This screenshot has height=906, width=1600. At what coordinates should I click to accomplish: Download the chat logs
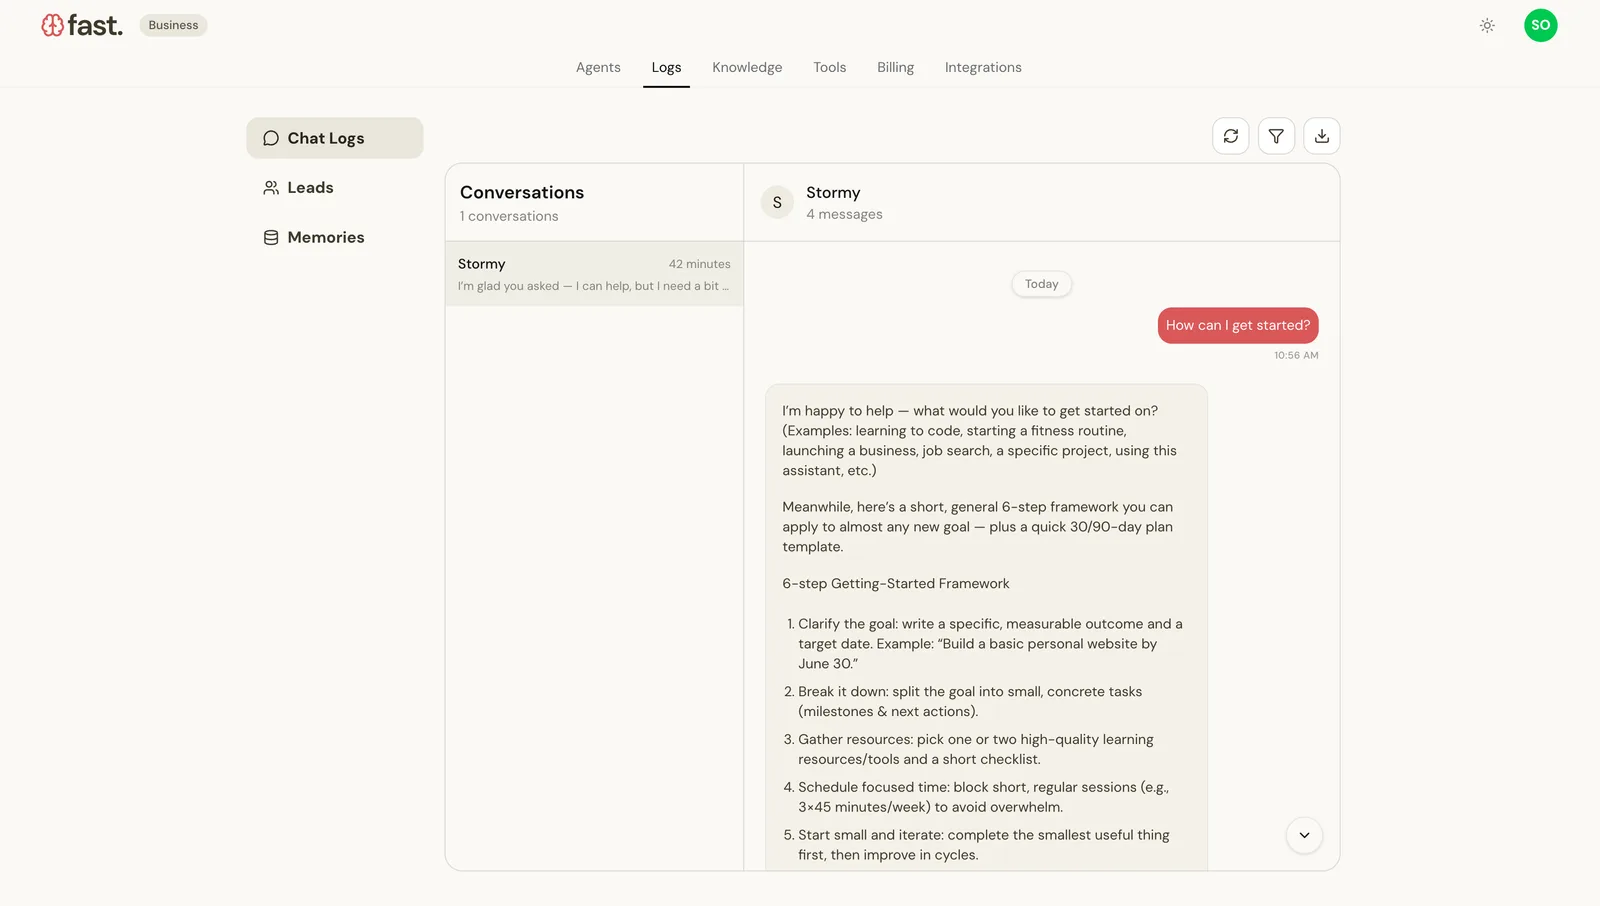[x=1322, y=136]
